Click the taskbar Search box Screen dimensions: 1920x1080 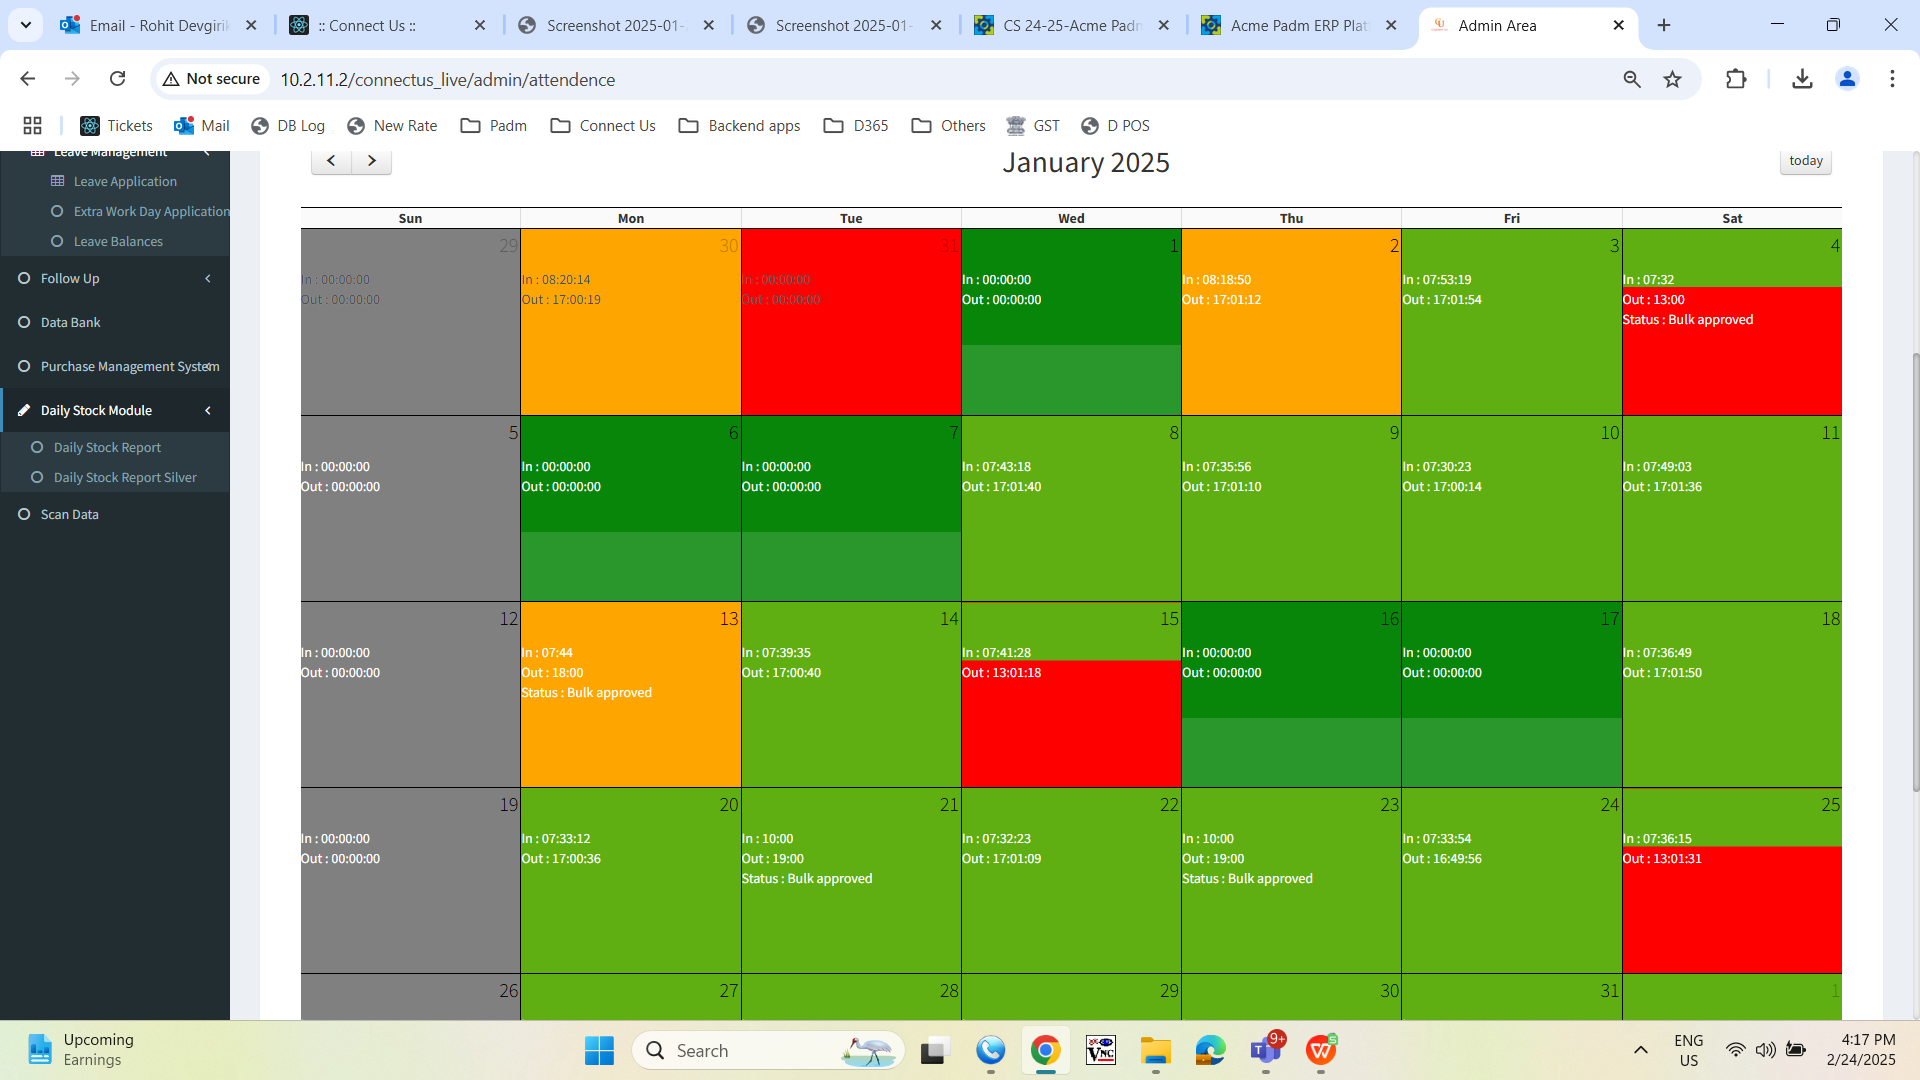coord(768,1050)
